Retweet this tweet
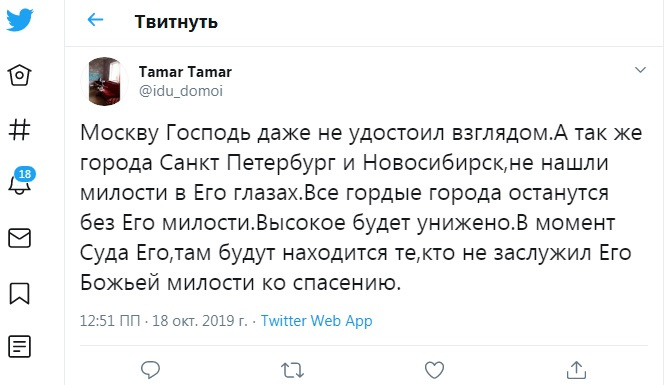666x385 pixels. [292, 370]
